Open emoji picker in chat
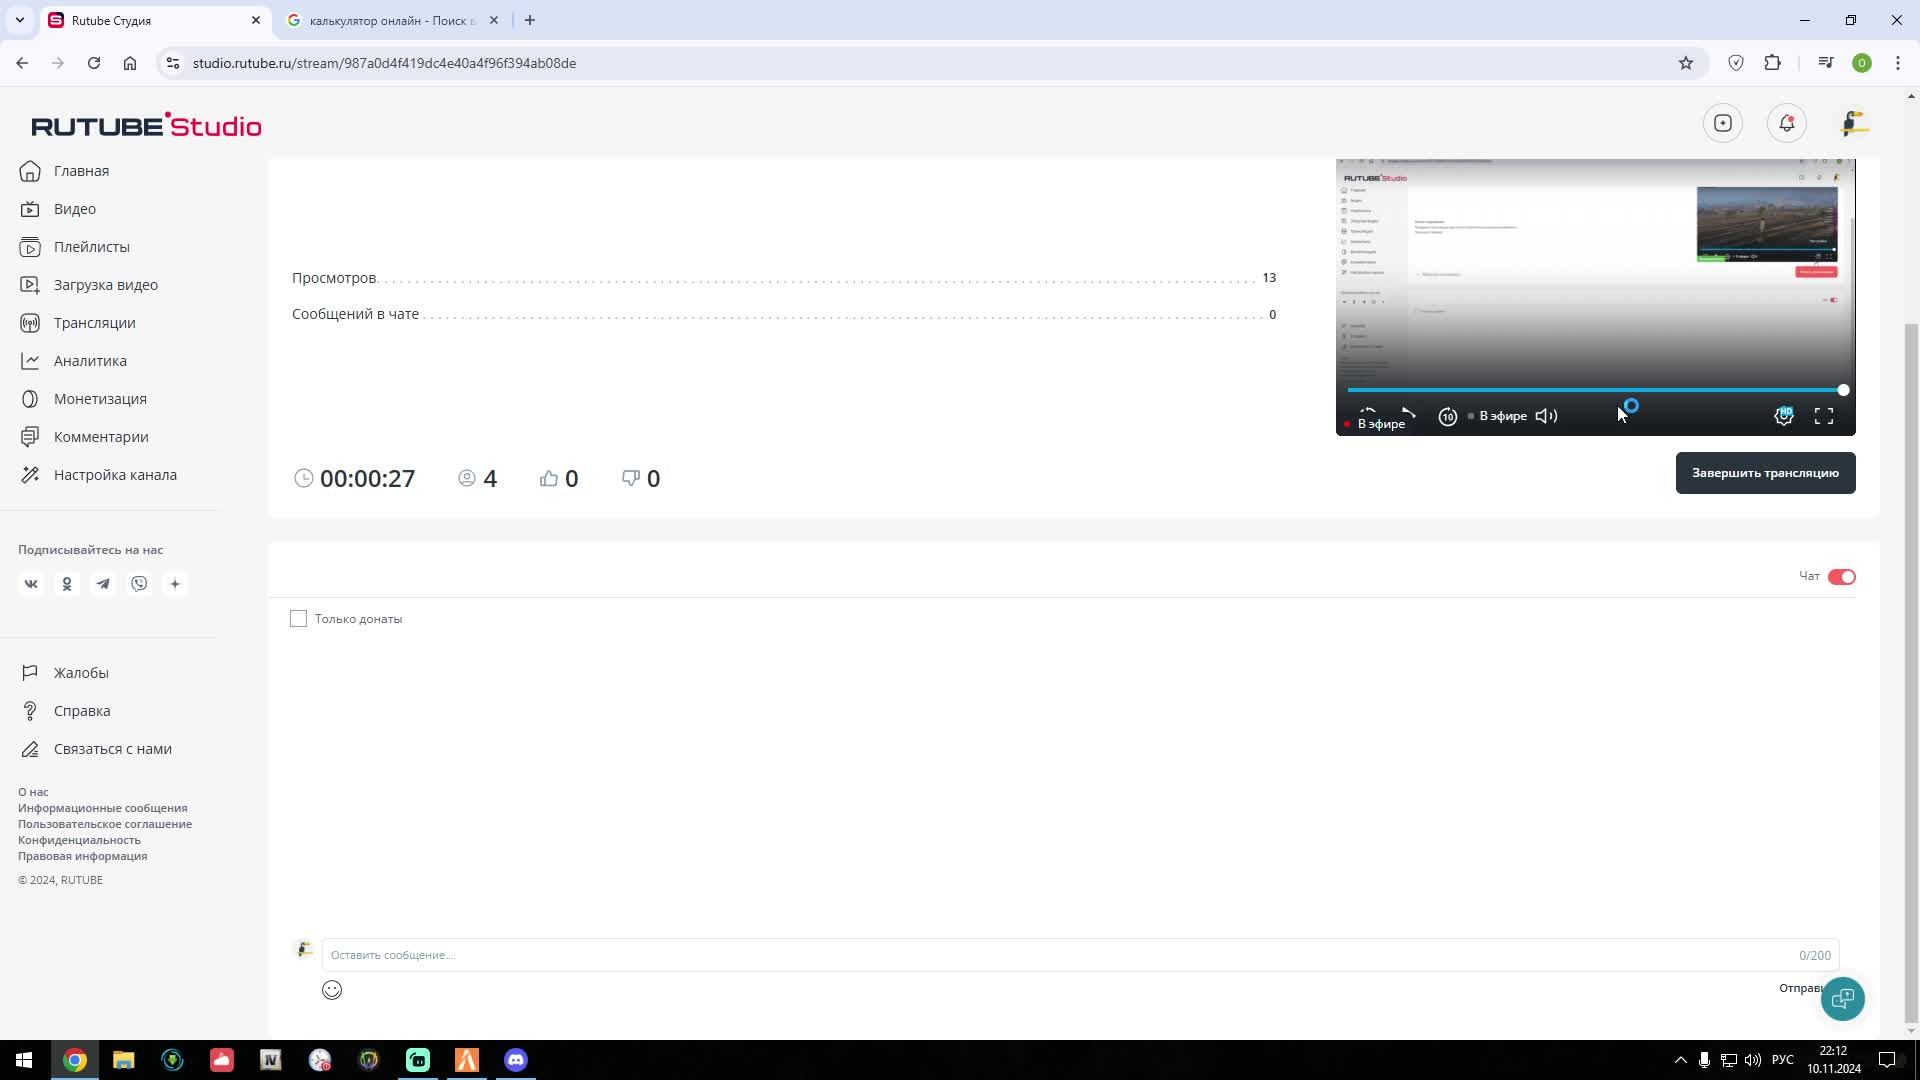The image size is (1920, 1080). click(x=332, y=990)
